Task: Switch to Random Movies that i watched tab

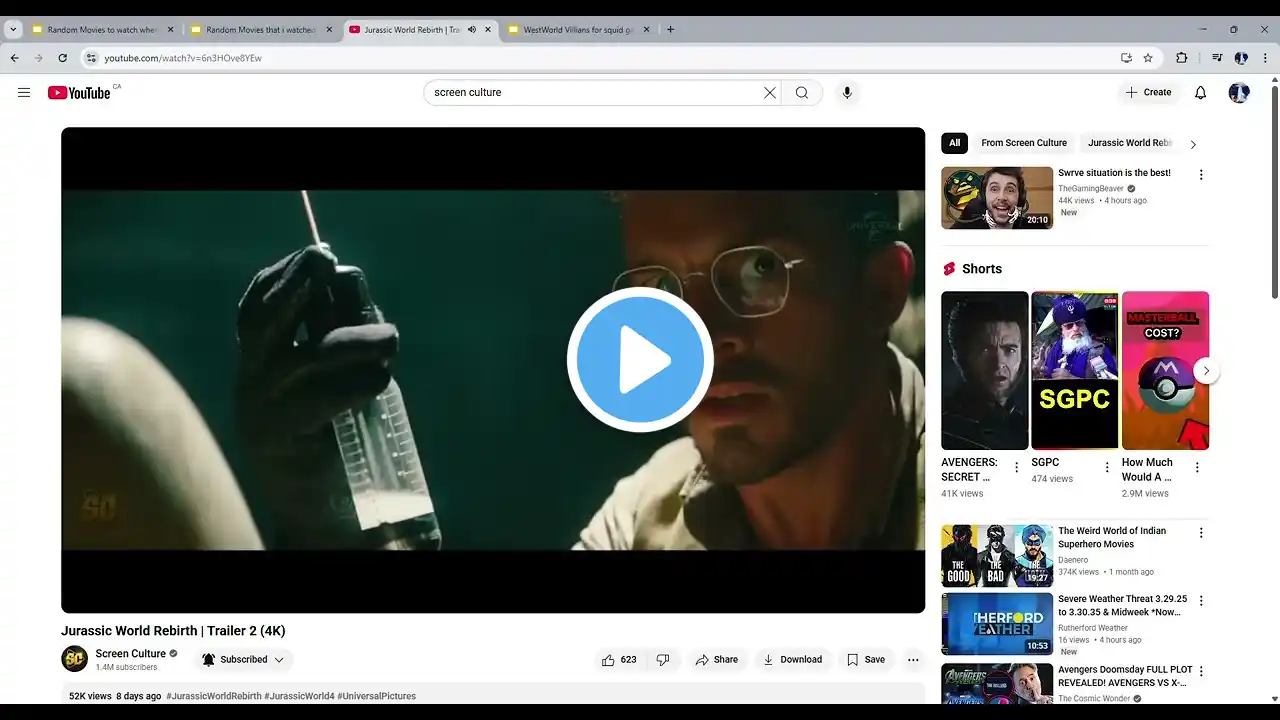Action: 262,30
